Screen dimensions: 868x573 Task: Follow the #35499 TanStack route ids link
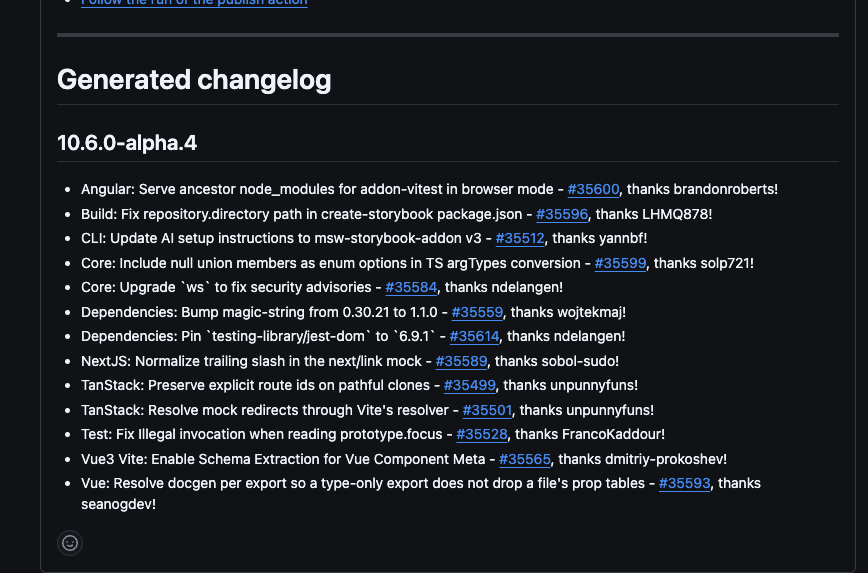tap(469, 385)
